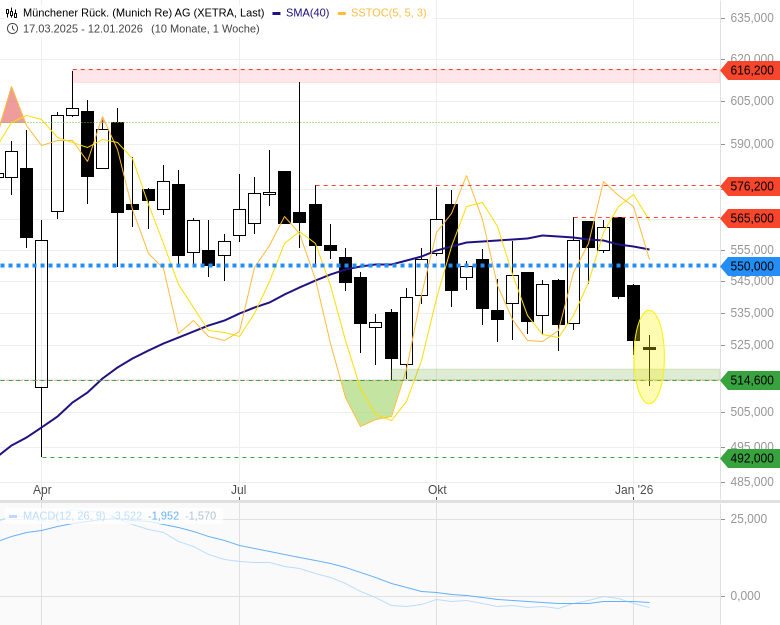Click the green 492,000 price tag
This screenshot has width=780, height=625.
click(751, 458)
